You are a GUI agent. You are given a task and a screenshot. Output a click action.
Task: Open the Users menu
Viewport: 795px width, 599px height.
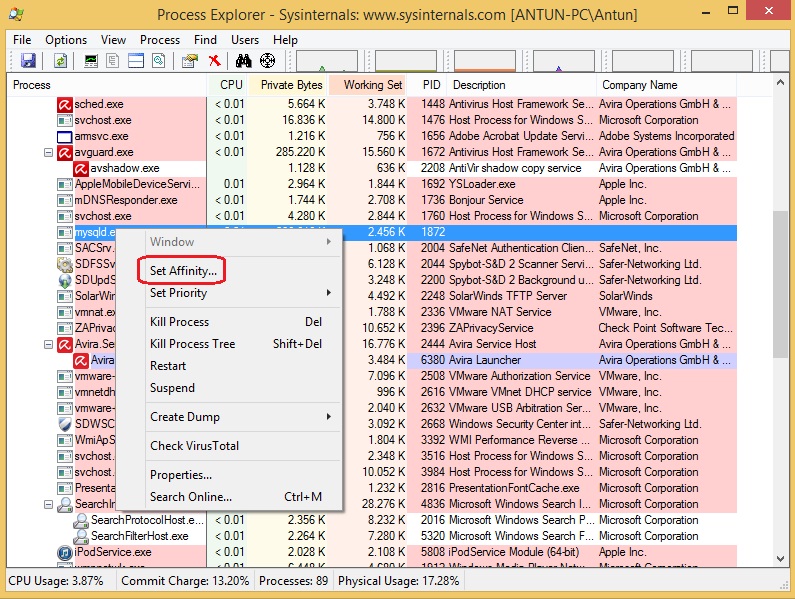click(245, 40)
